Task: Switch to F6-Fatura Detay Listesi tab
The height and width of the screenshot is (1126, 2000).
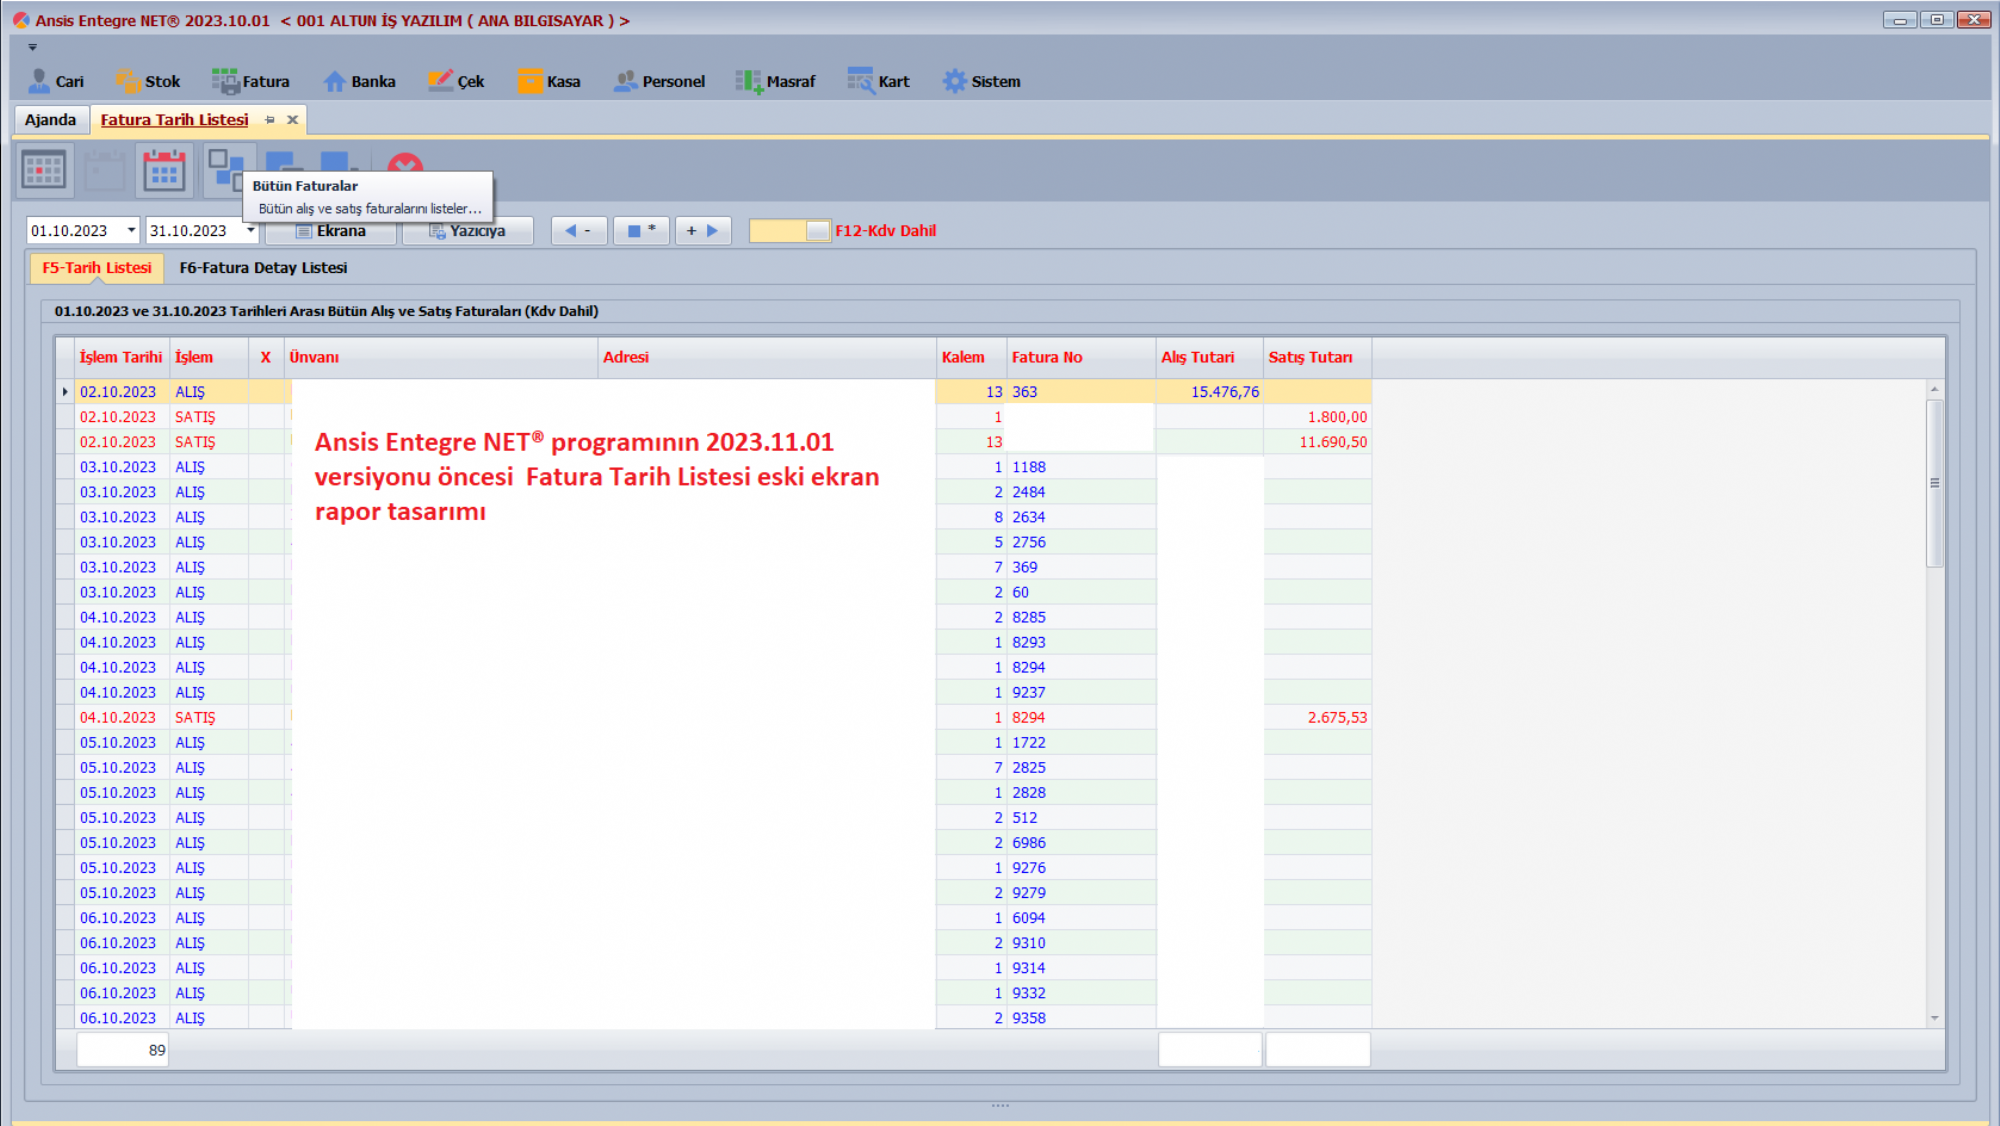Action: coord(263,268)
